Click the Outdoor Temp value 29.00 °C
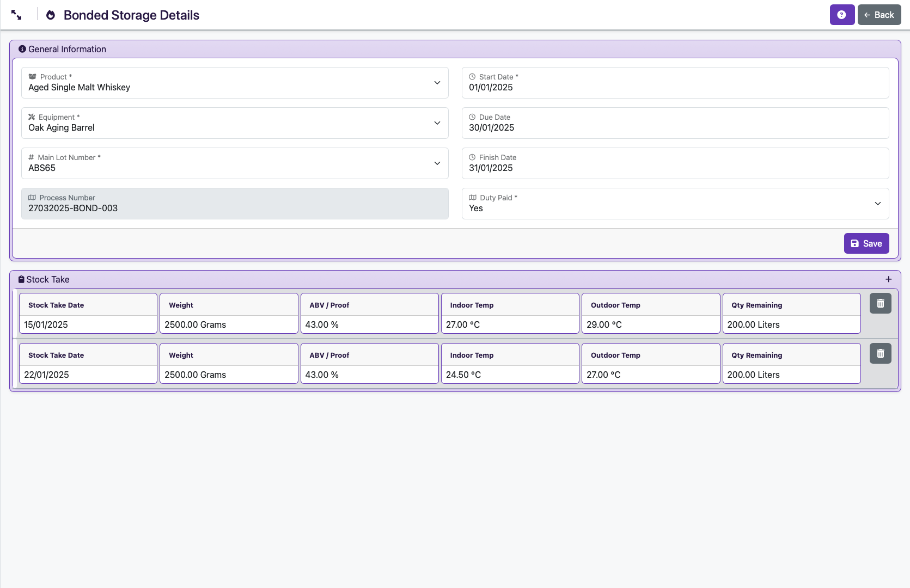The image size is (910, 588). click(x=650, y=325)
